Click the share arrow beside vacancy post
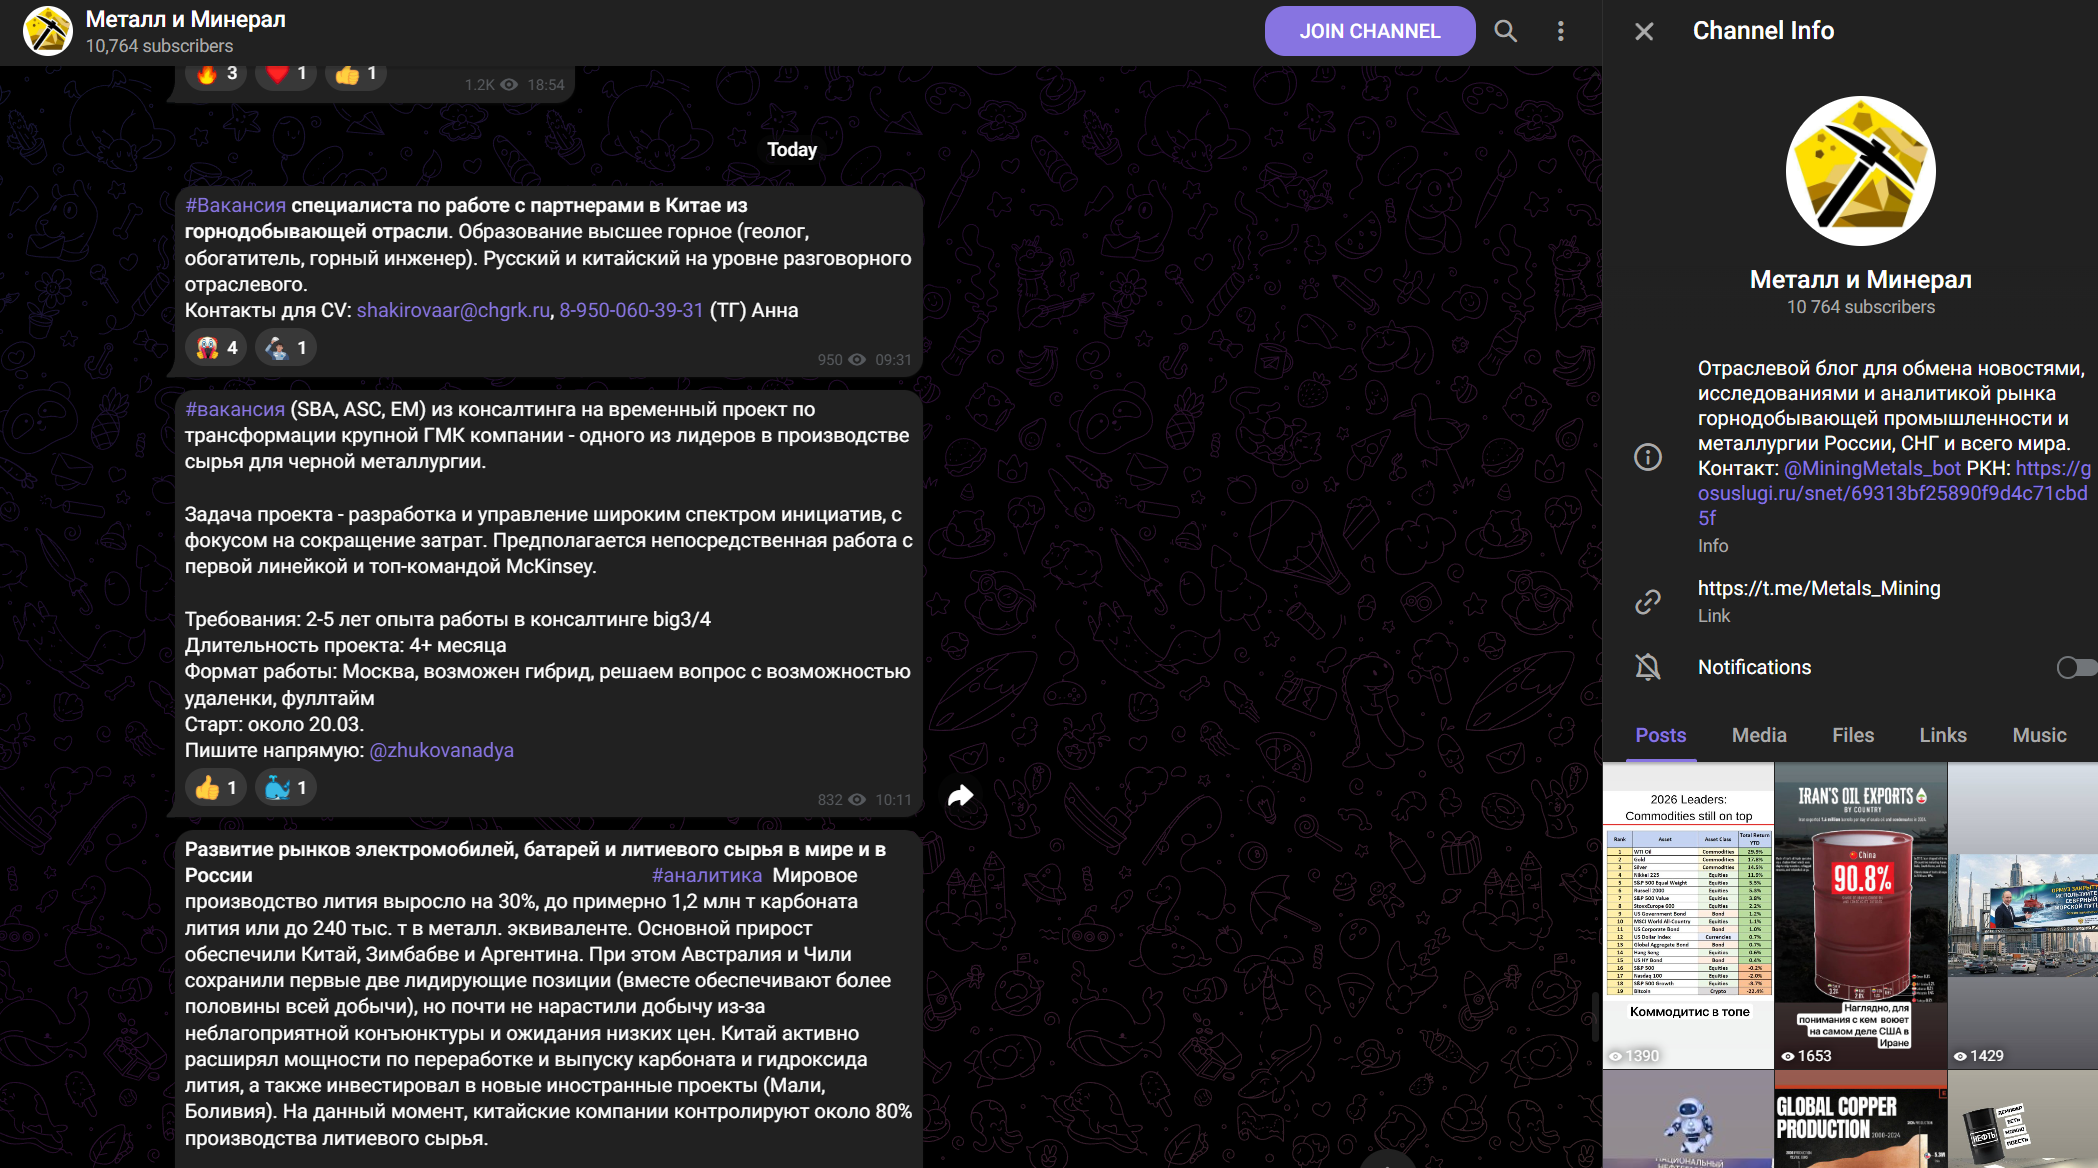The height and width of the screenshot is (1168, 2098). (960, 796)
